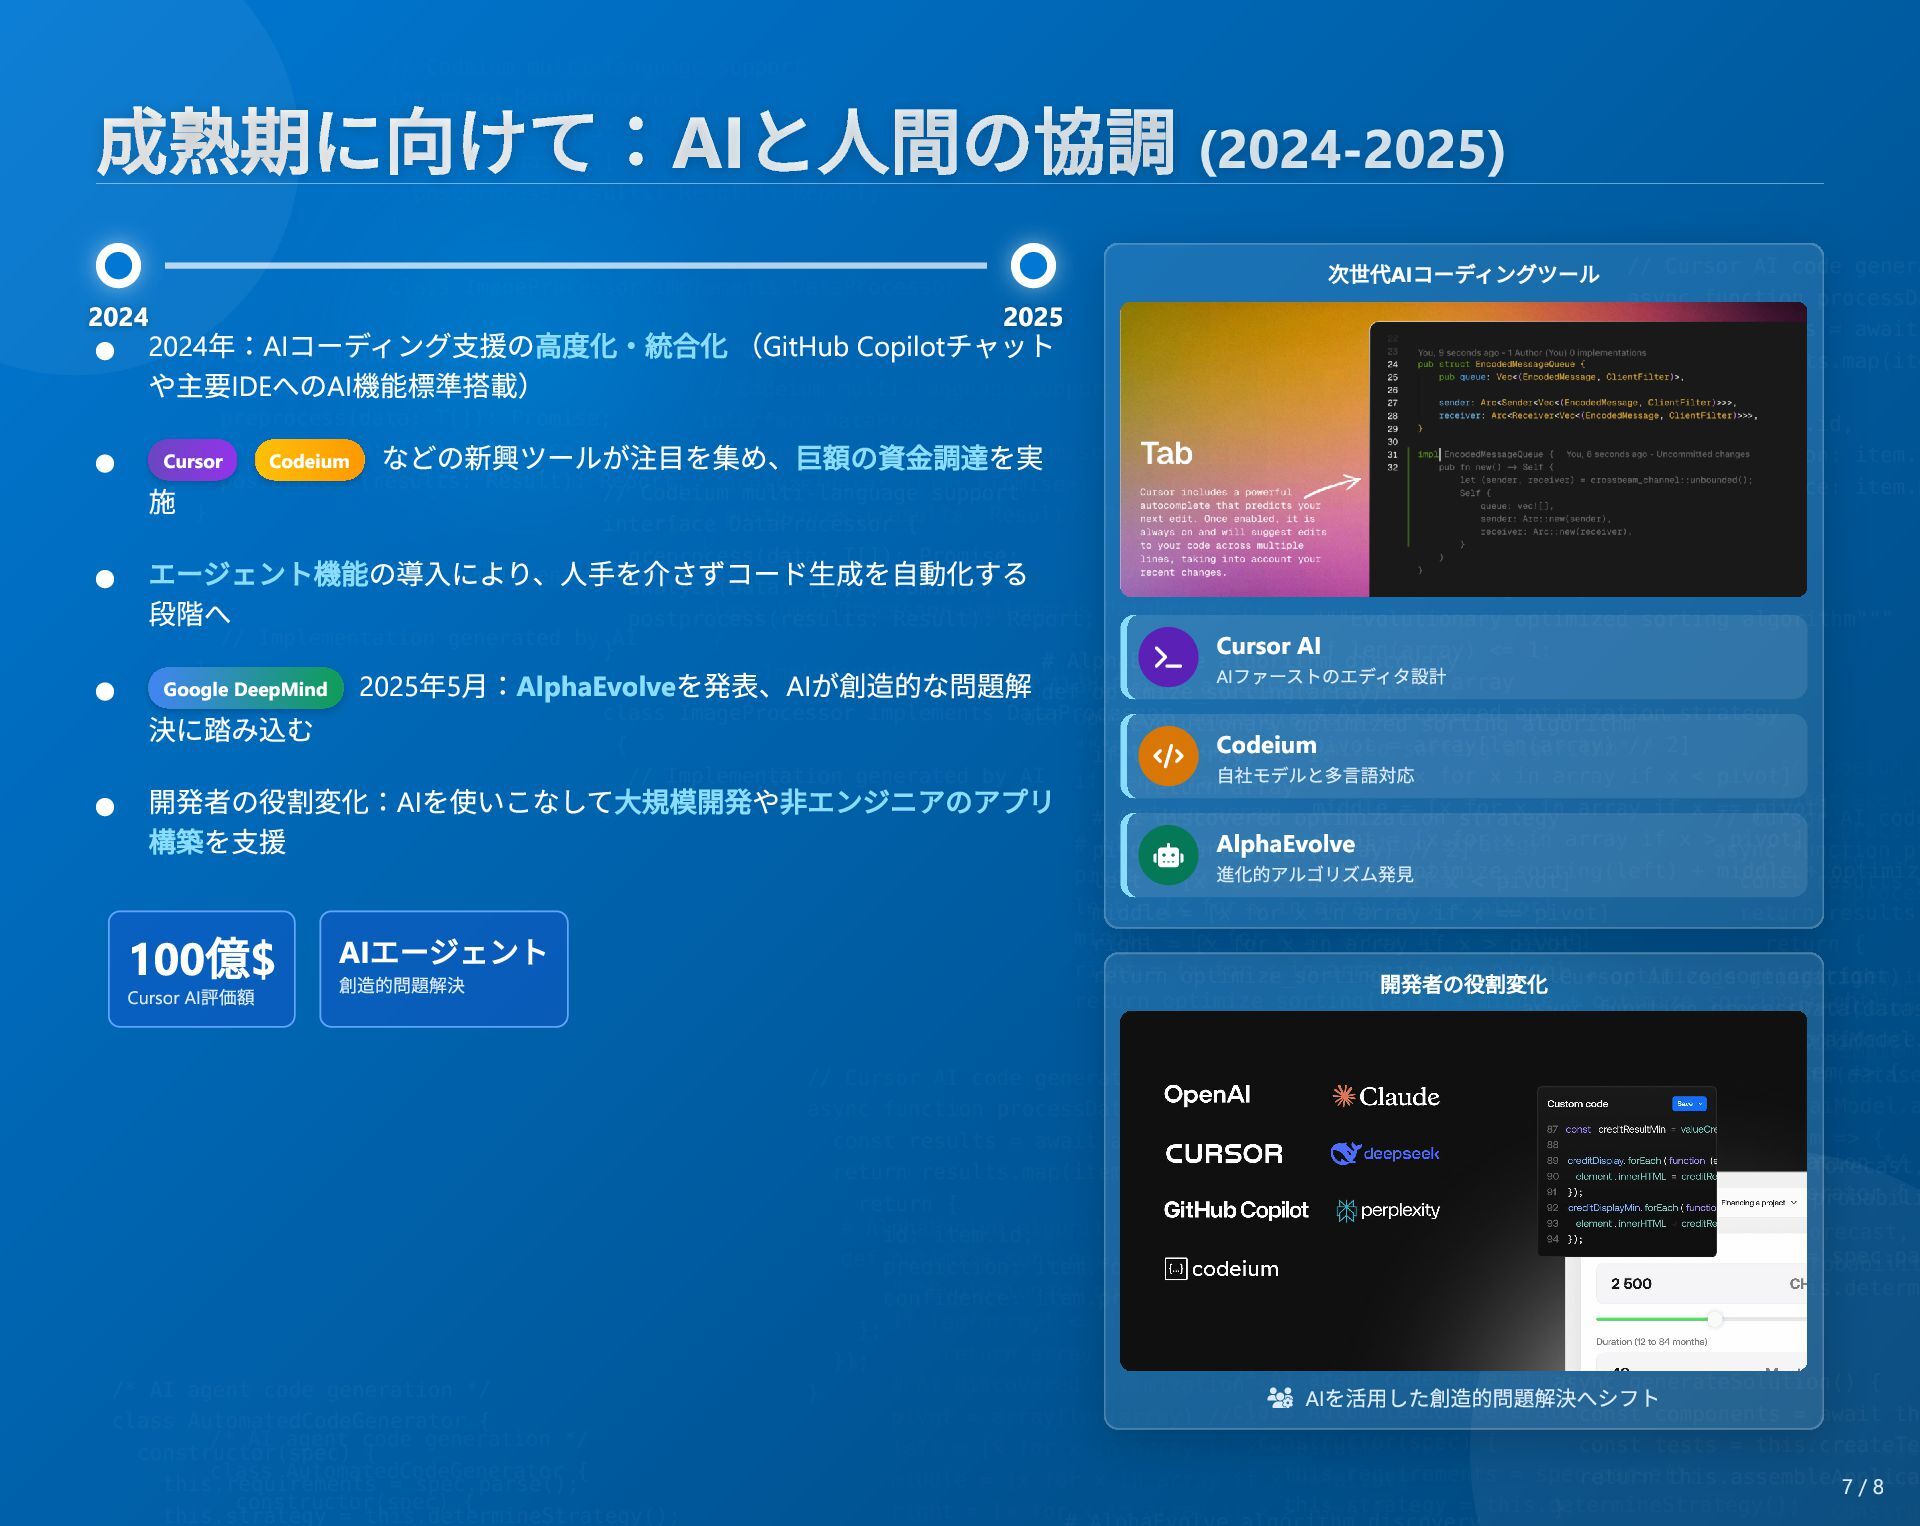Screen dimensions: 1920x1526
Task: Select the Cursor AI tool card
Action: coord(1464,657)
